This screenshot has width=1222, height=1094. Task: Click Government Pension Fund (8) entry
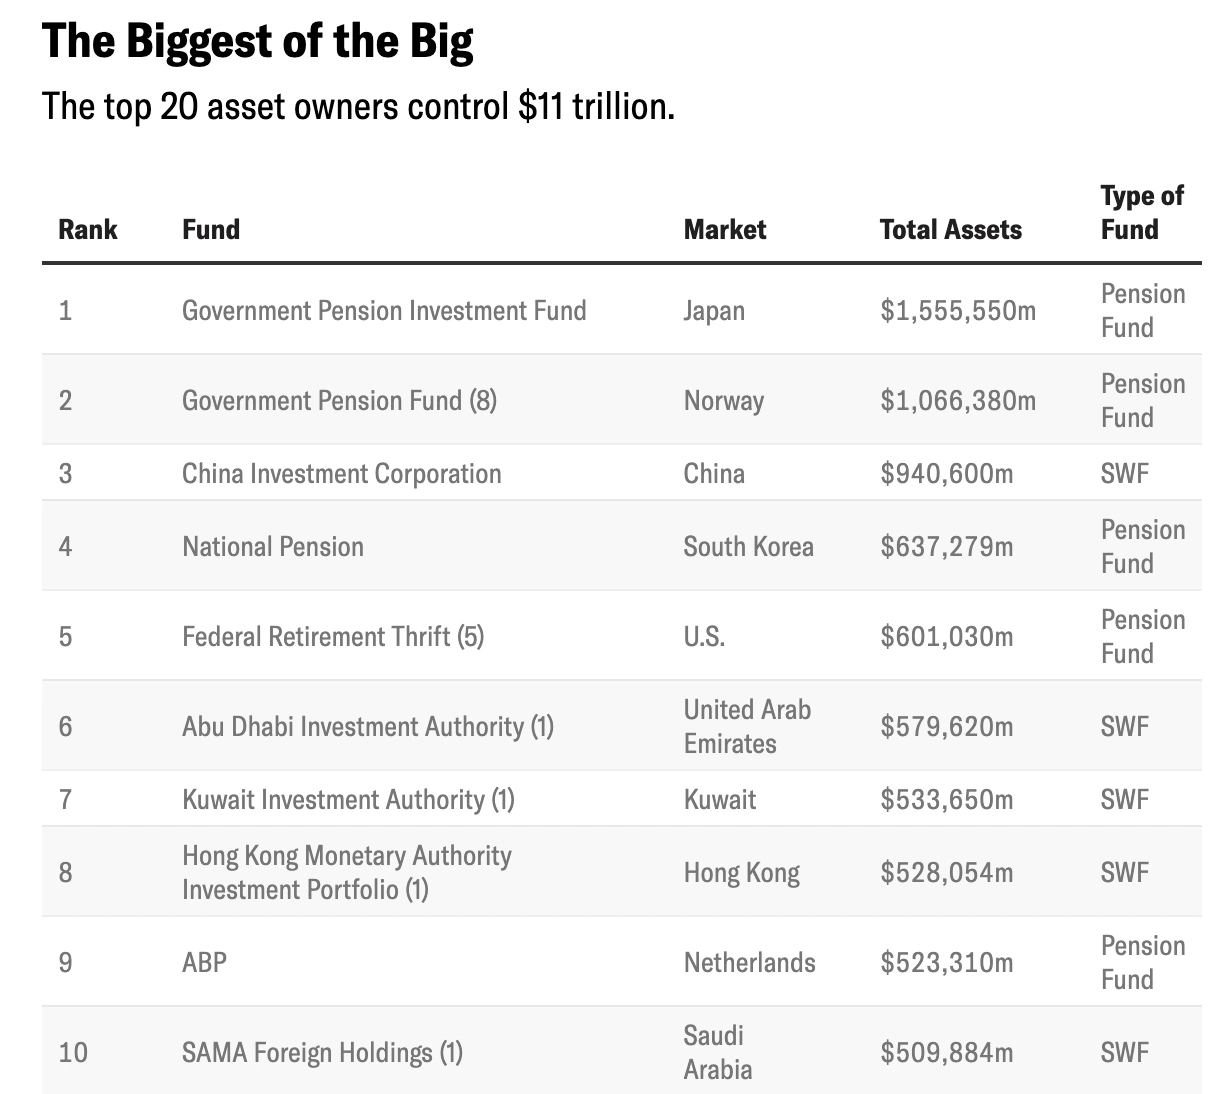(339, 400)
